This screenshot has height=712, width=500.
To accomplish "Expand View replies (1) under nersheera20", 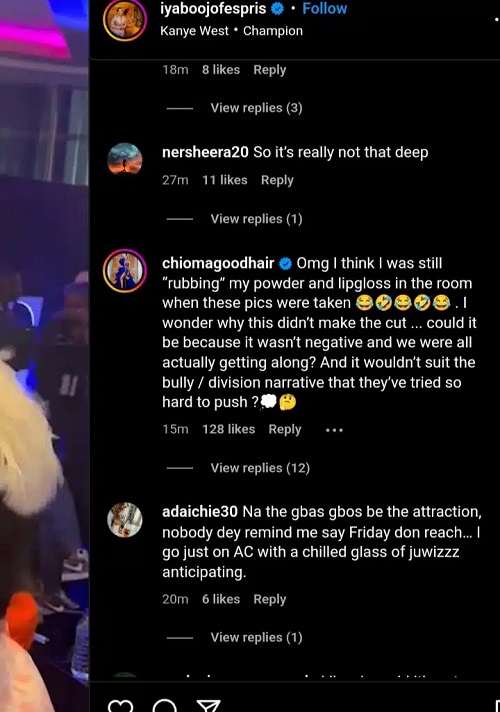I will (256, 219).
